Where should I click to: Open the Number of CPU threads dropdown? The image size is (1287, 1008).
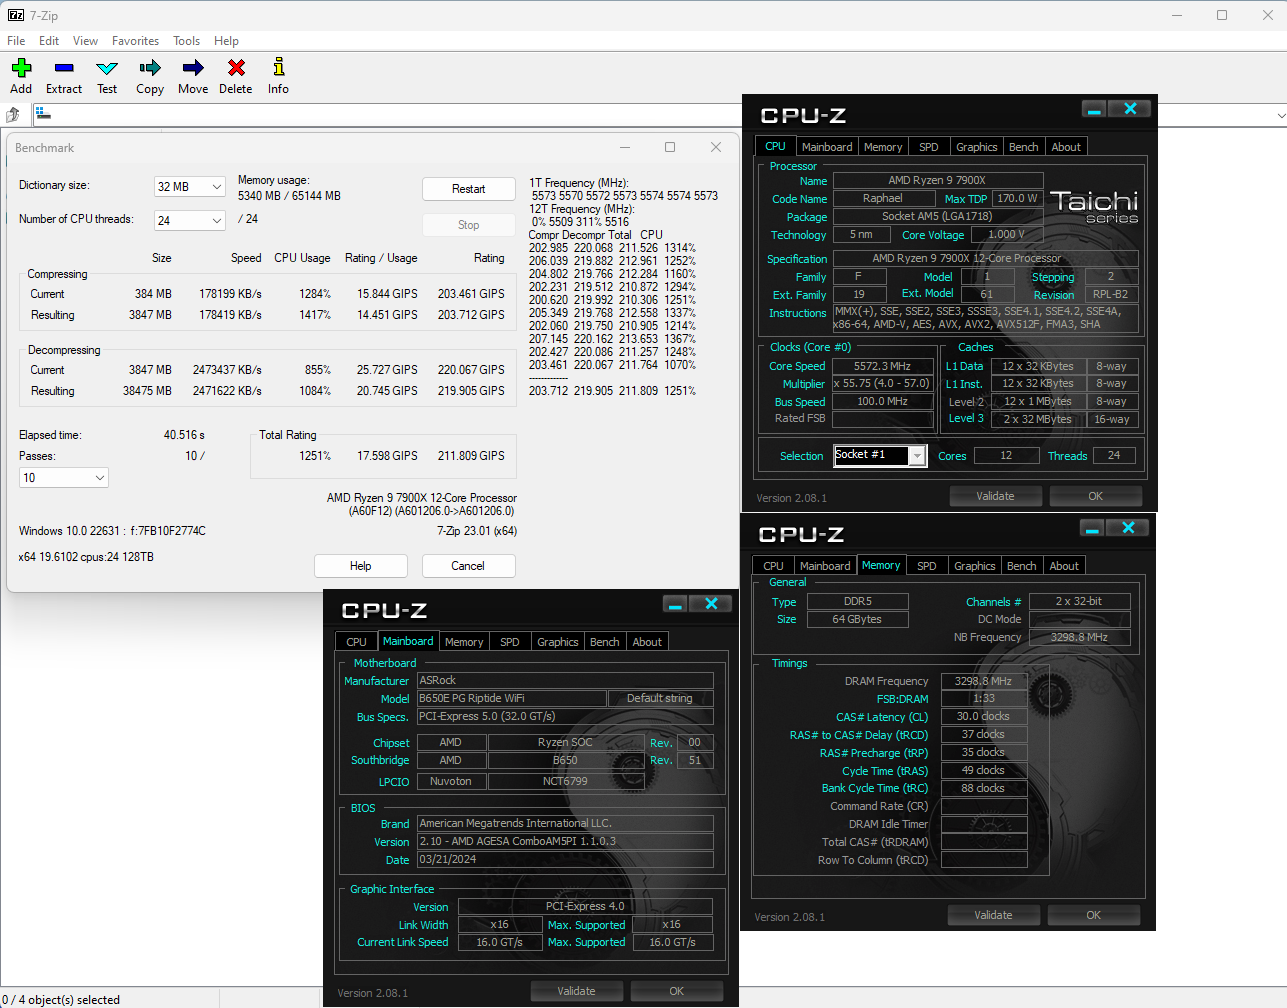(189, 220)
